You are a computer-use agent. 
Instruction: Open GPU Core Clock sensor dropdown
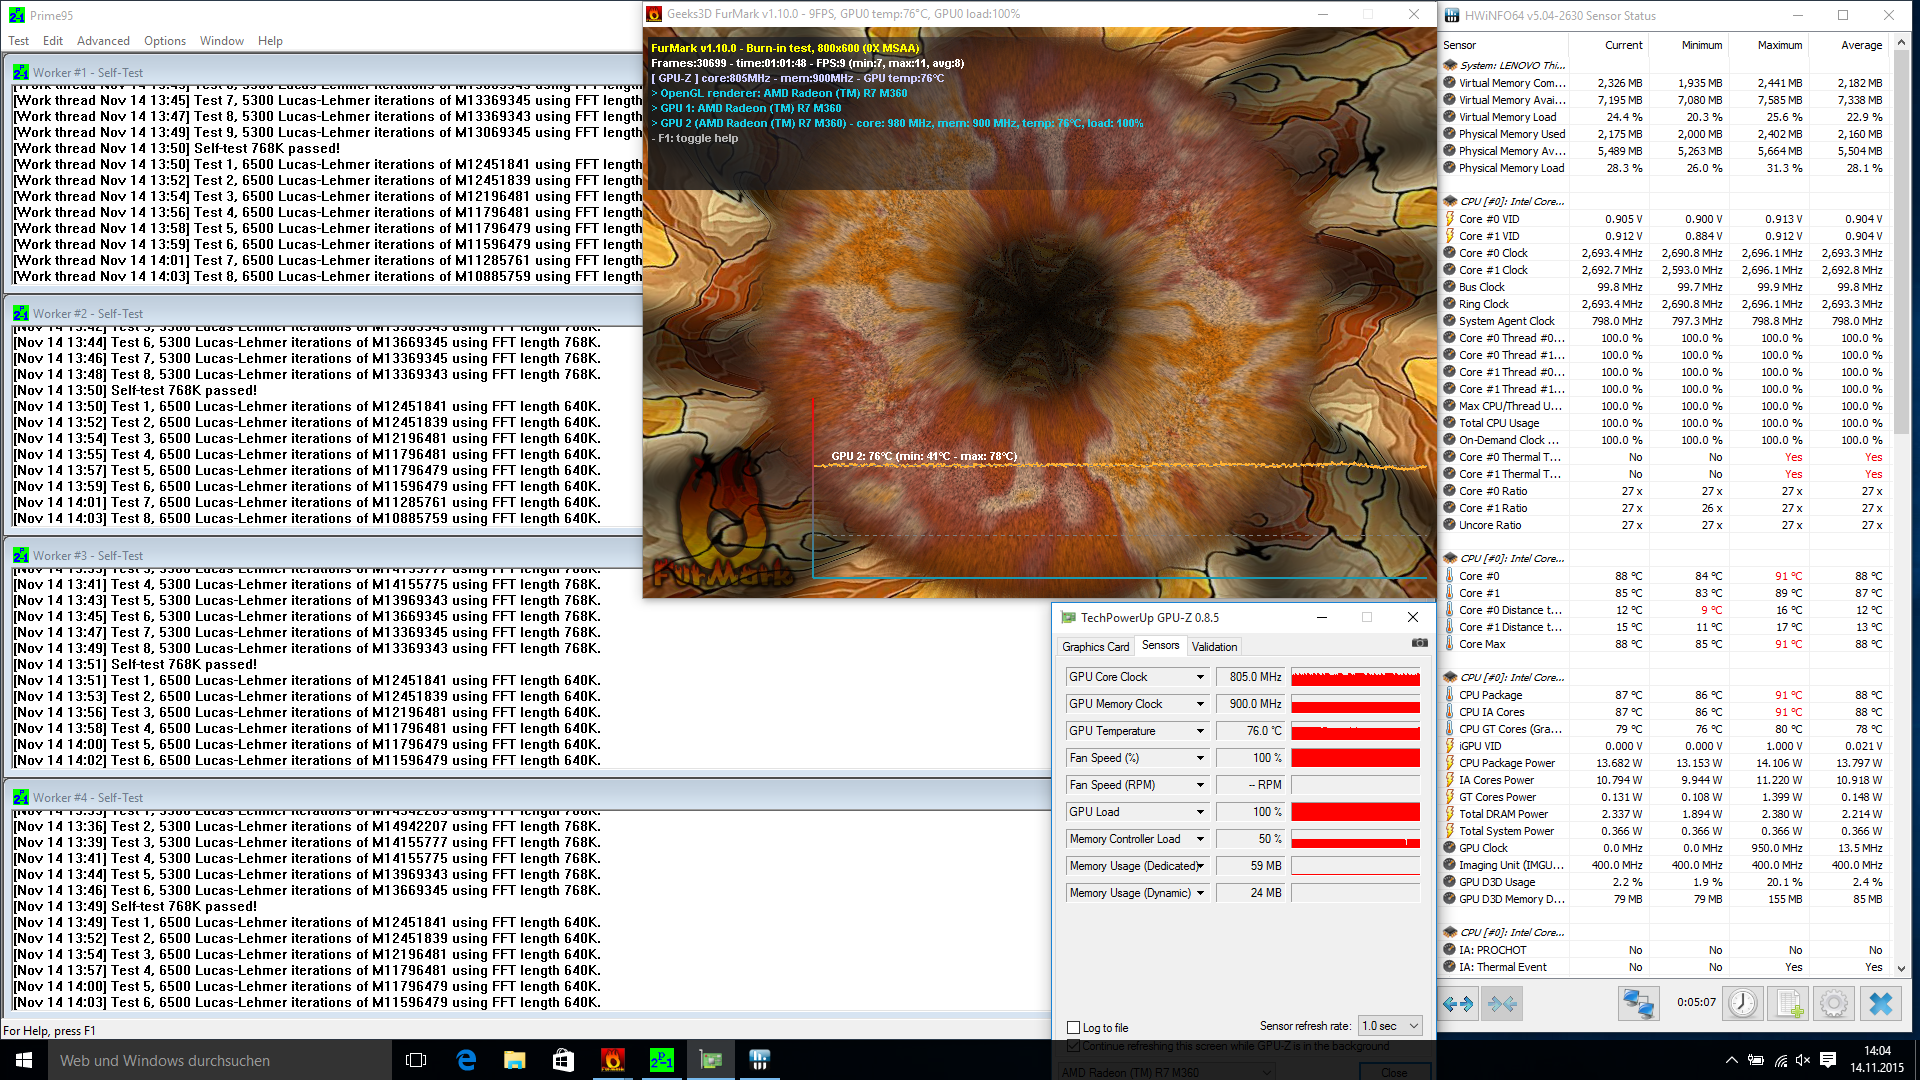pos(1200,677)
